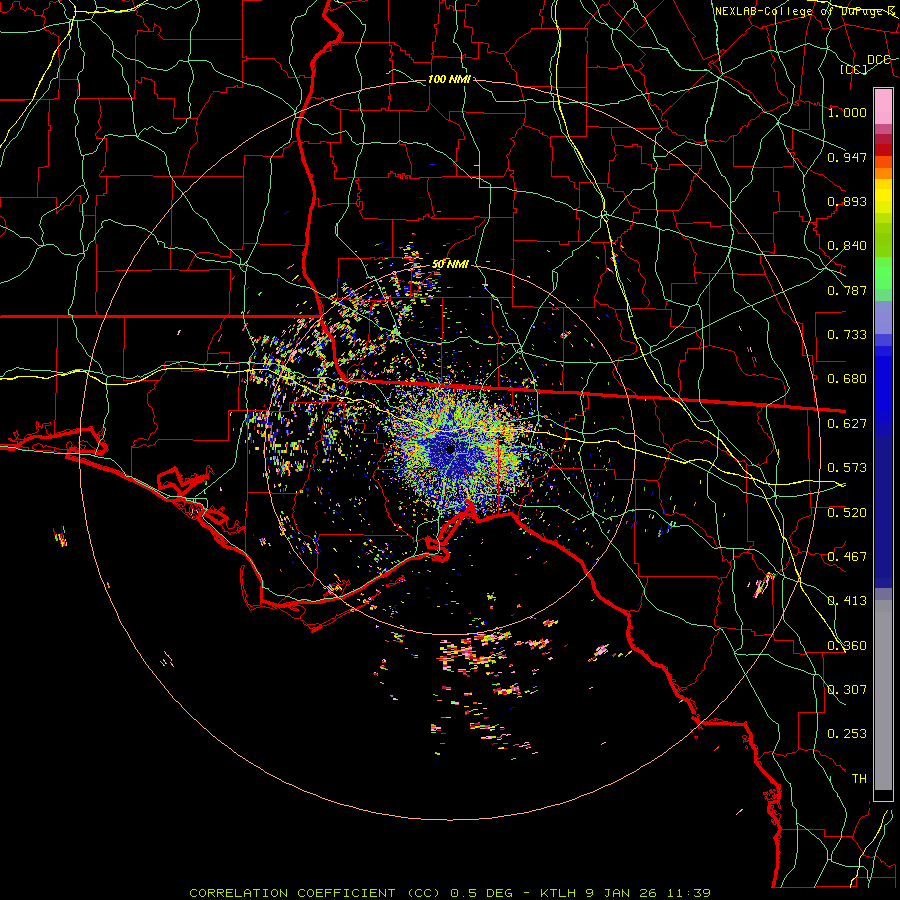
Task: Pick the bright green color bar segment
Action: (883, 274)
